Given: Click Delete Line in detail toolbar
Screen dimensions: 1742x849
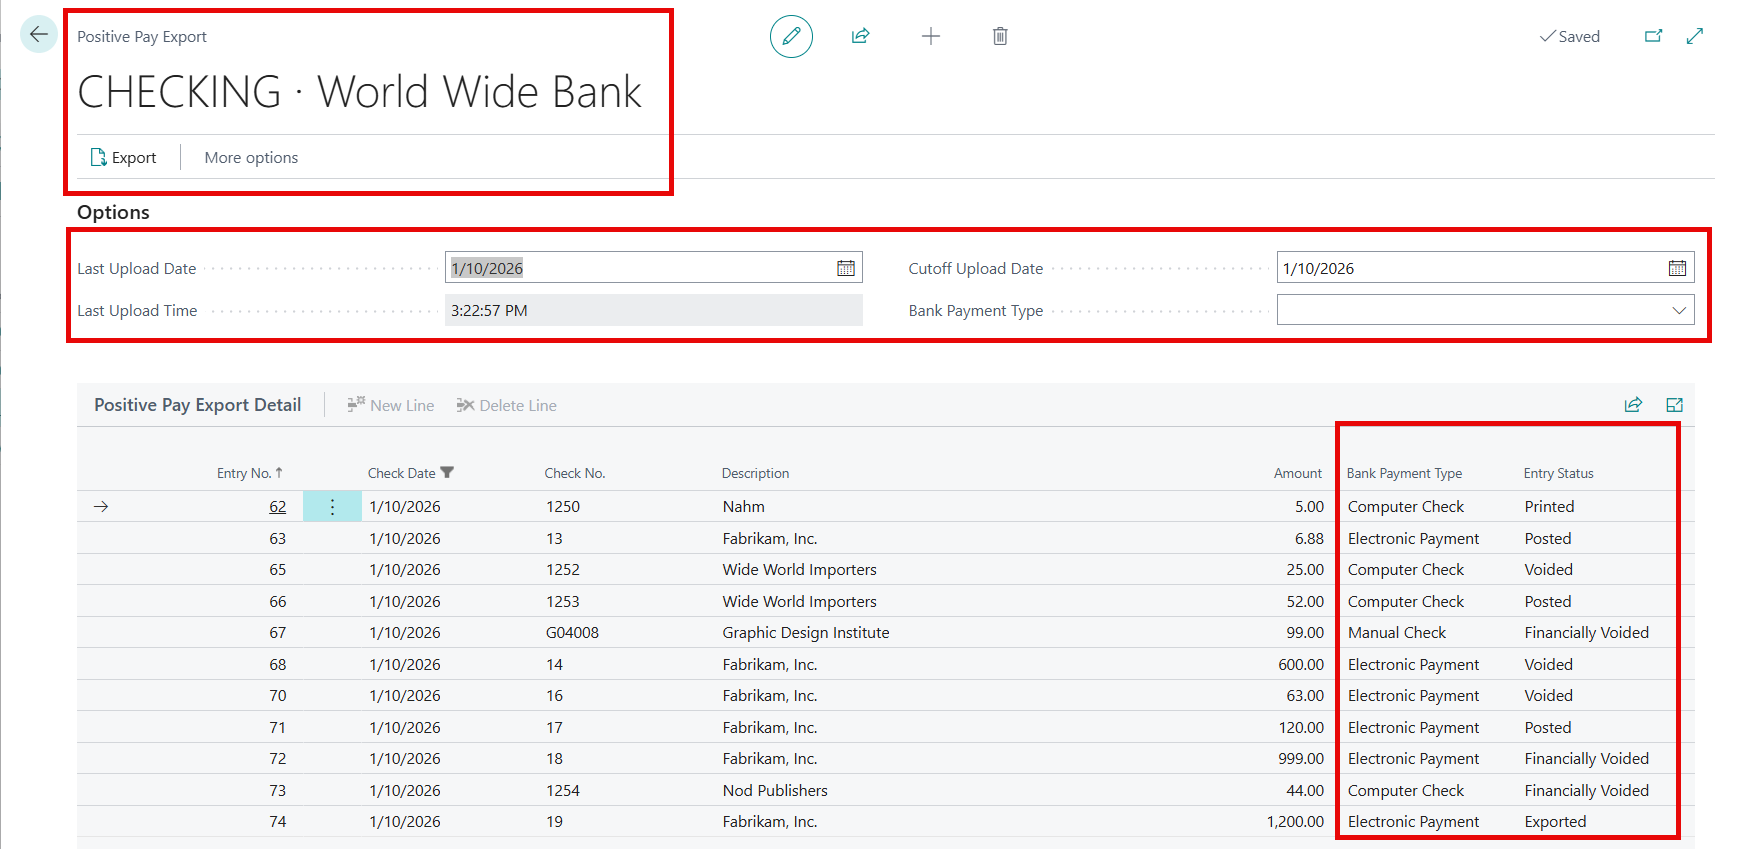Looking at the screenshot, I should pos(507,405).
